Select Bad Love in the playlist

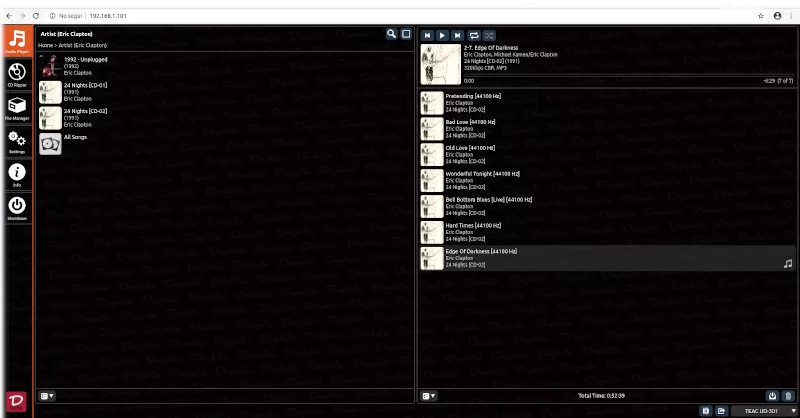tap(607, 129)
